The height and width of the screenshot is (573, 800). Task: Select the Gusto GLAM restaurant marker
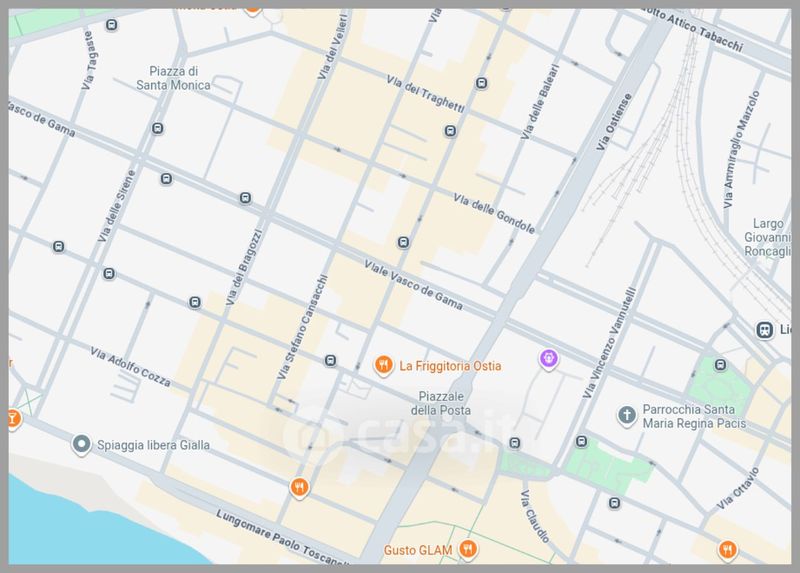pos(468,550)
